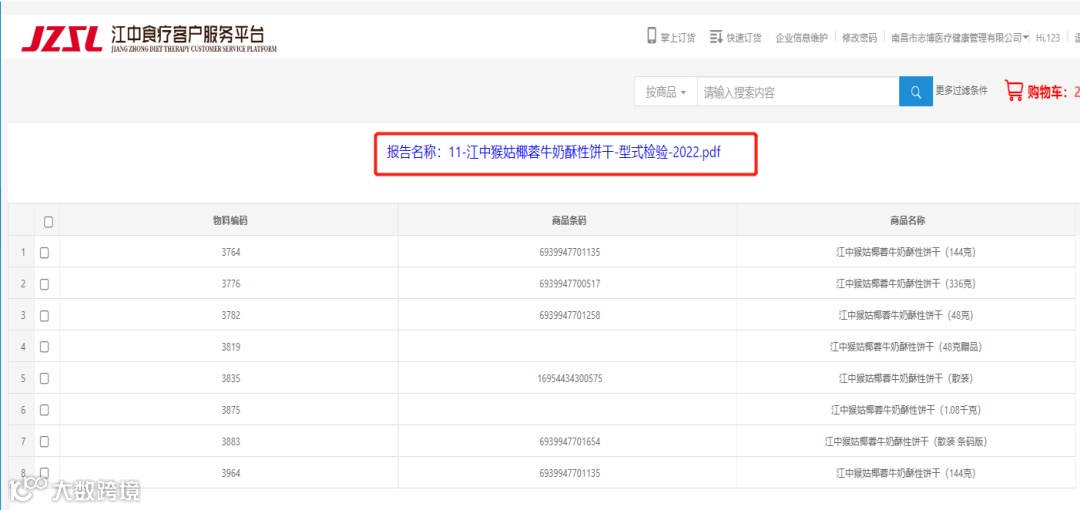
Task: Toggle the select-all header checkbox
Action: 48,221
